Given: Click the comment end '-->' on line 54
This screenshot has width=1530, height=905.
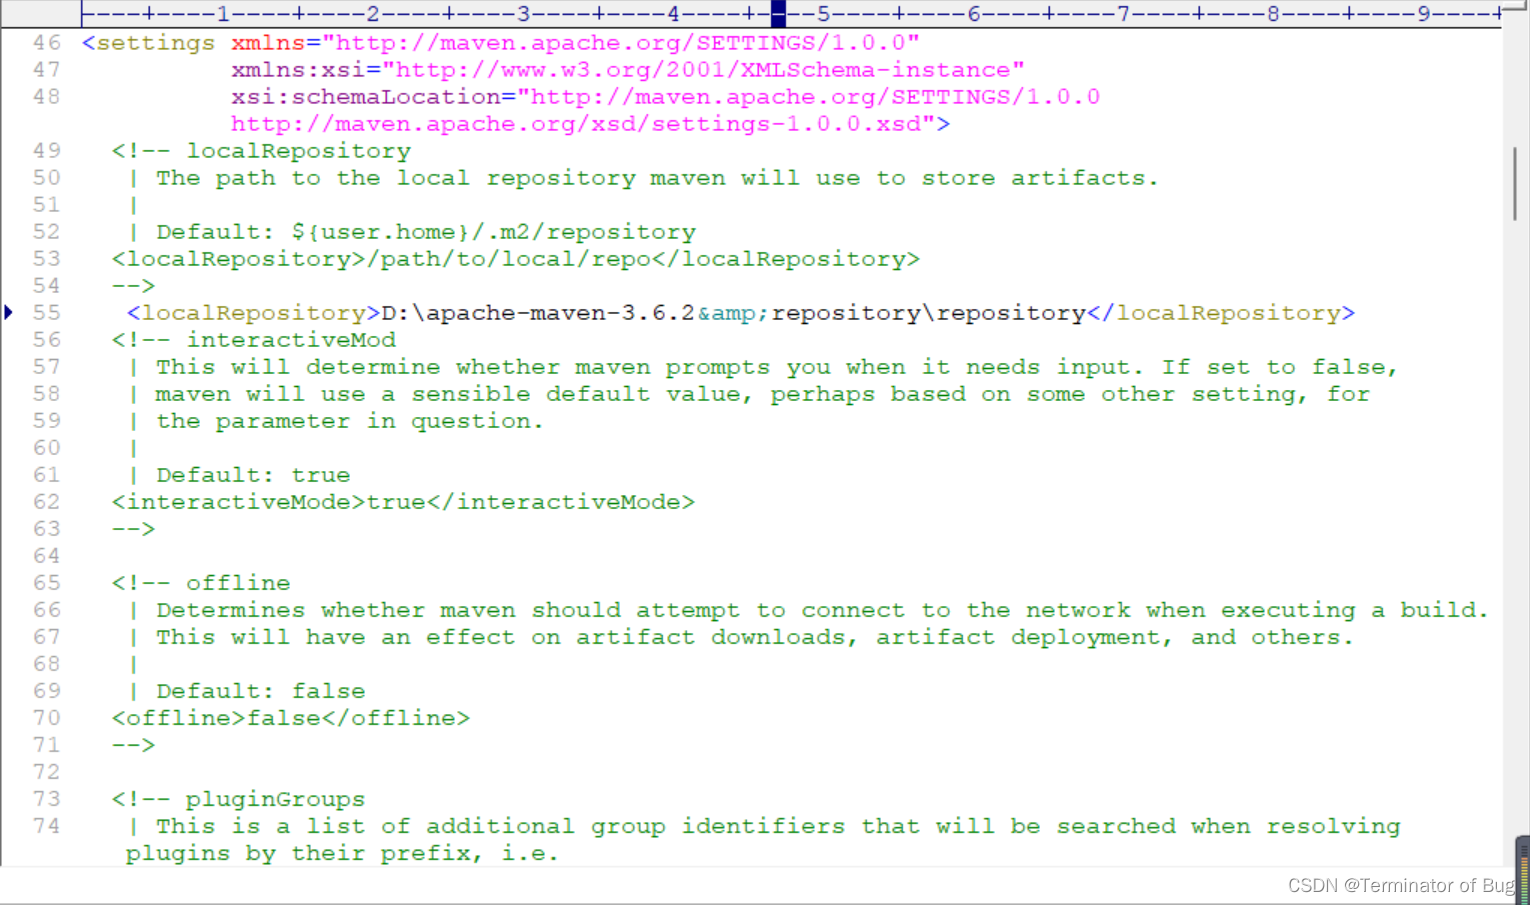Looking at the screenshot, I should pos(134,286).
